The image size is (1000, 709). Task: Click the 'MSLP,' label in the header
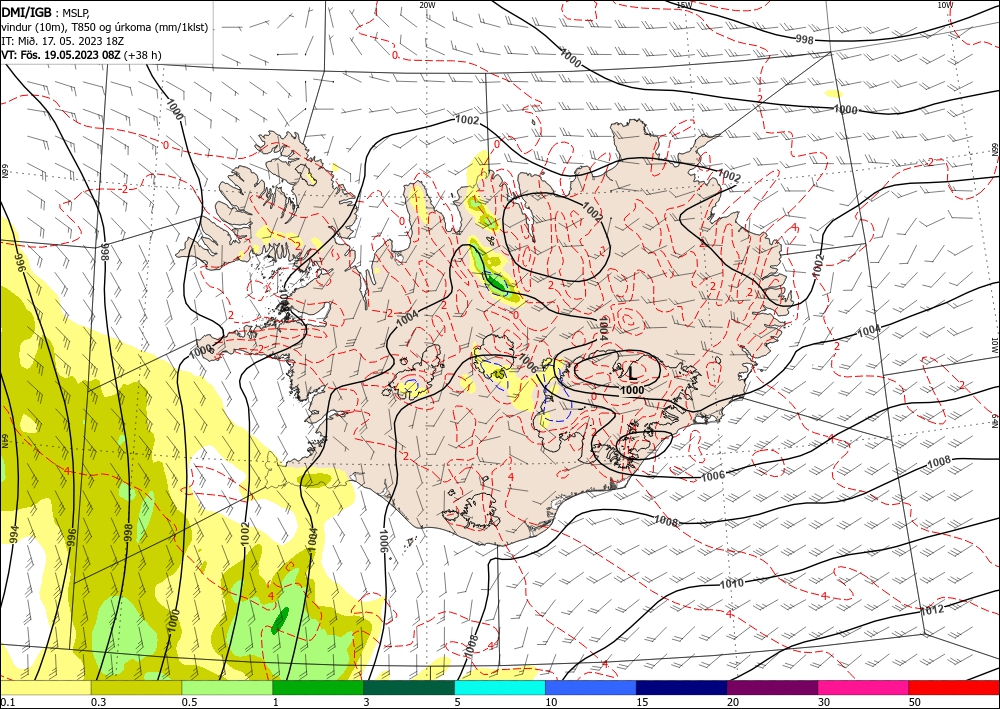[x=77, y=11]
